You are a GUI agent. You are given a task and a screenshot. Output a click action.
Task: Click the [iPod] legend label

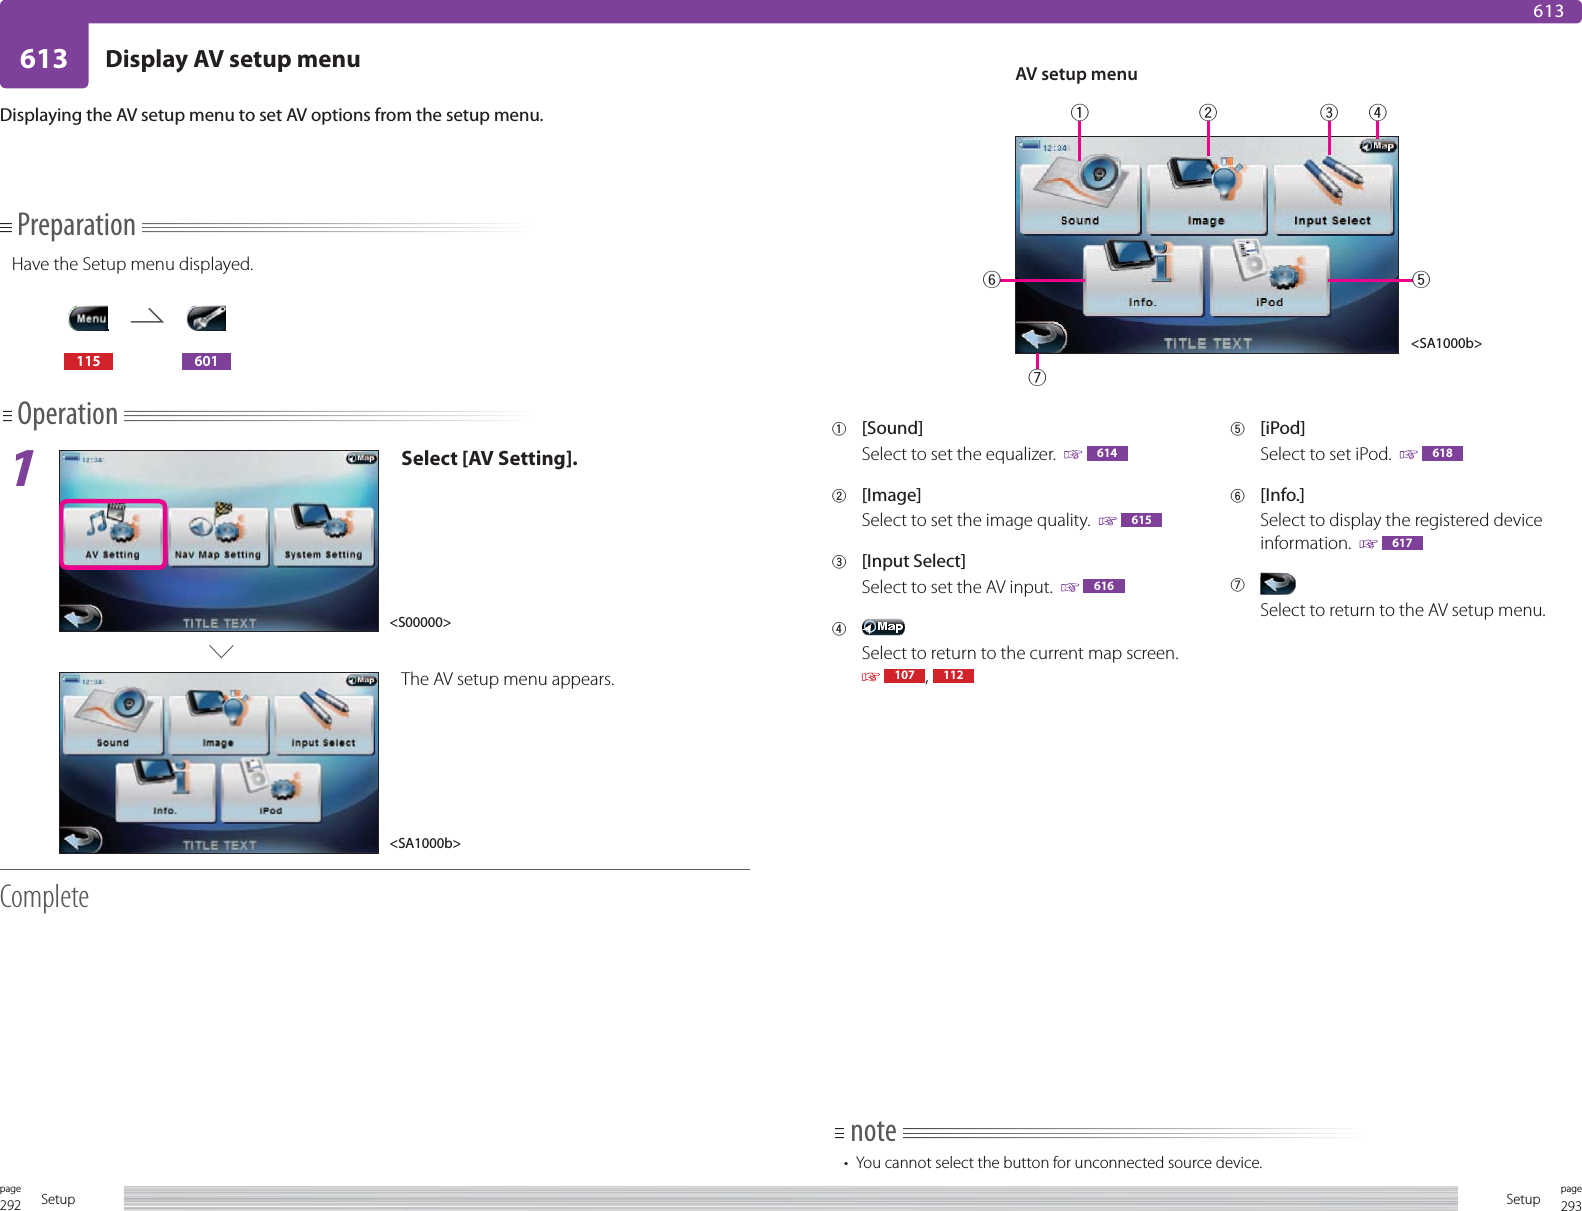coord(1282,428)
